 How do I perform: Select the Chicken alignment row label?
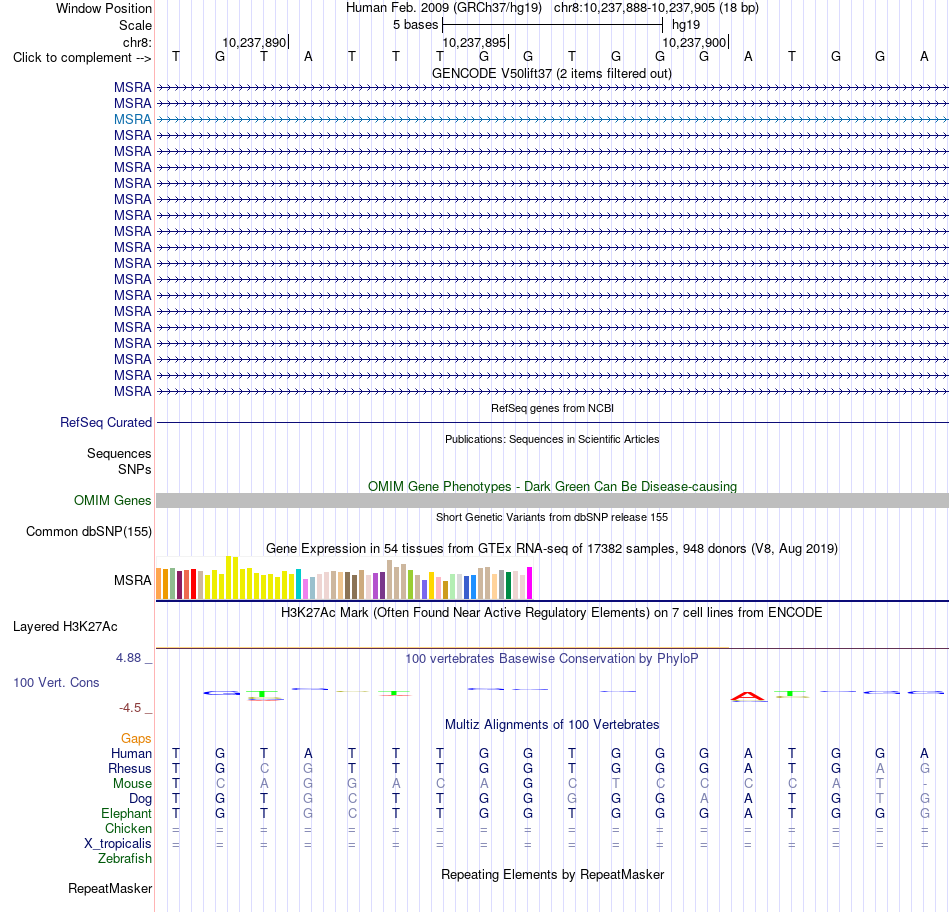128,828
